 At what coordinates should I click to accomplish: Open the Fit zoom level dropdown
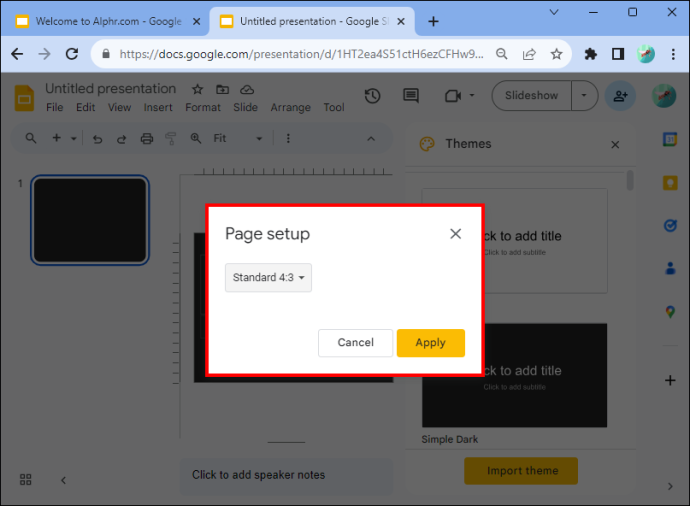[238, 139]
